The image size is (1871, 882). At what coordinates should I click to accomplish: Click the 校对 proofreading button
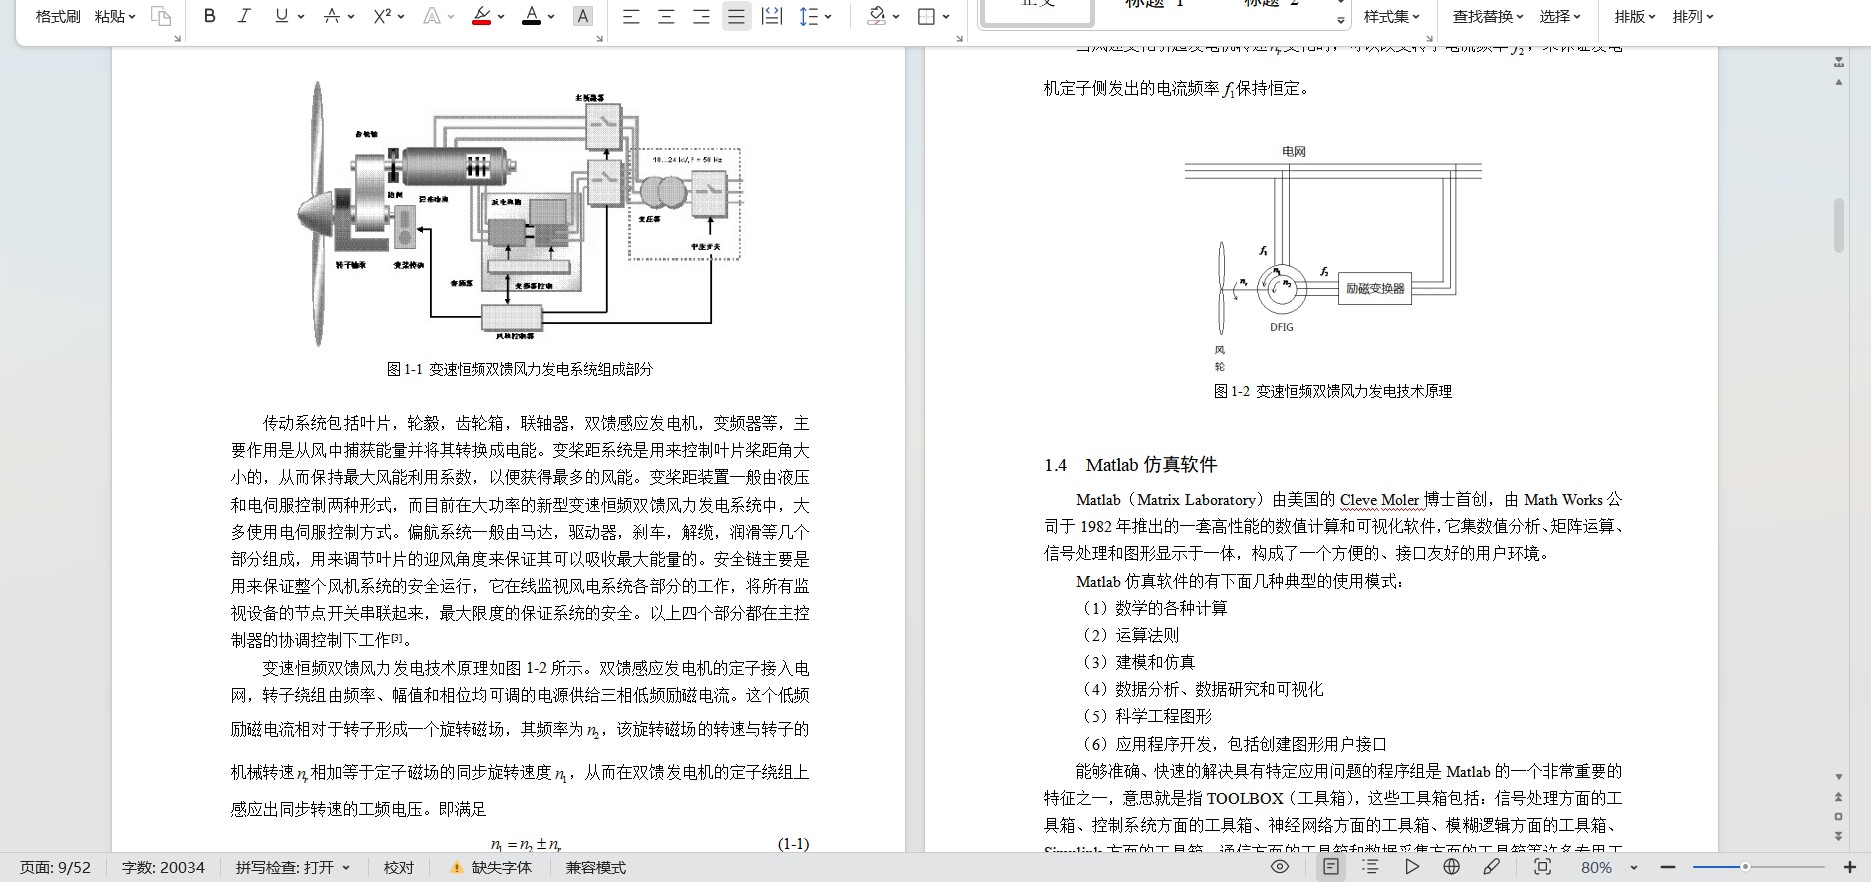[399, 867]
